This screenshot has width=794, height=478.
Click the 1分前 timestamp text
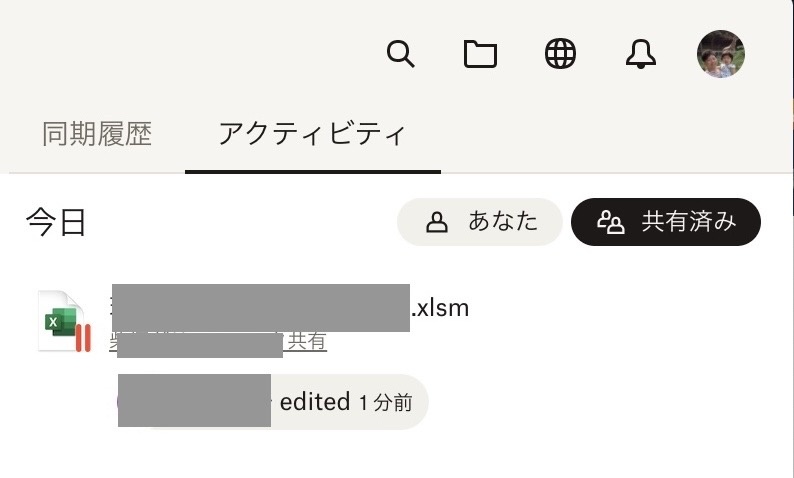click(386, 403)
